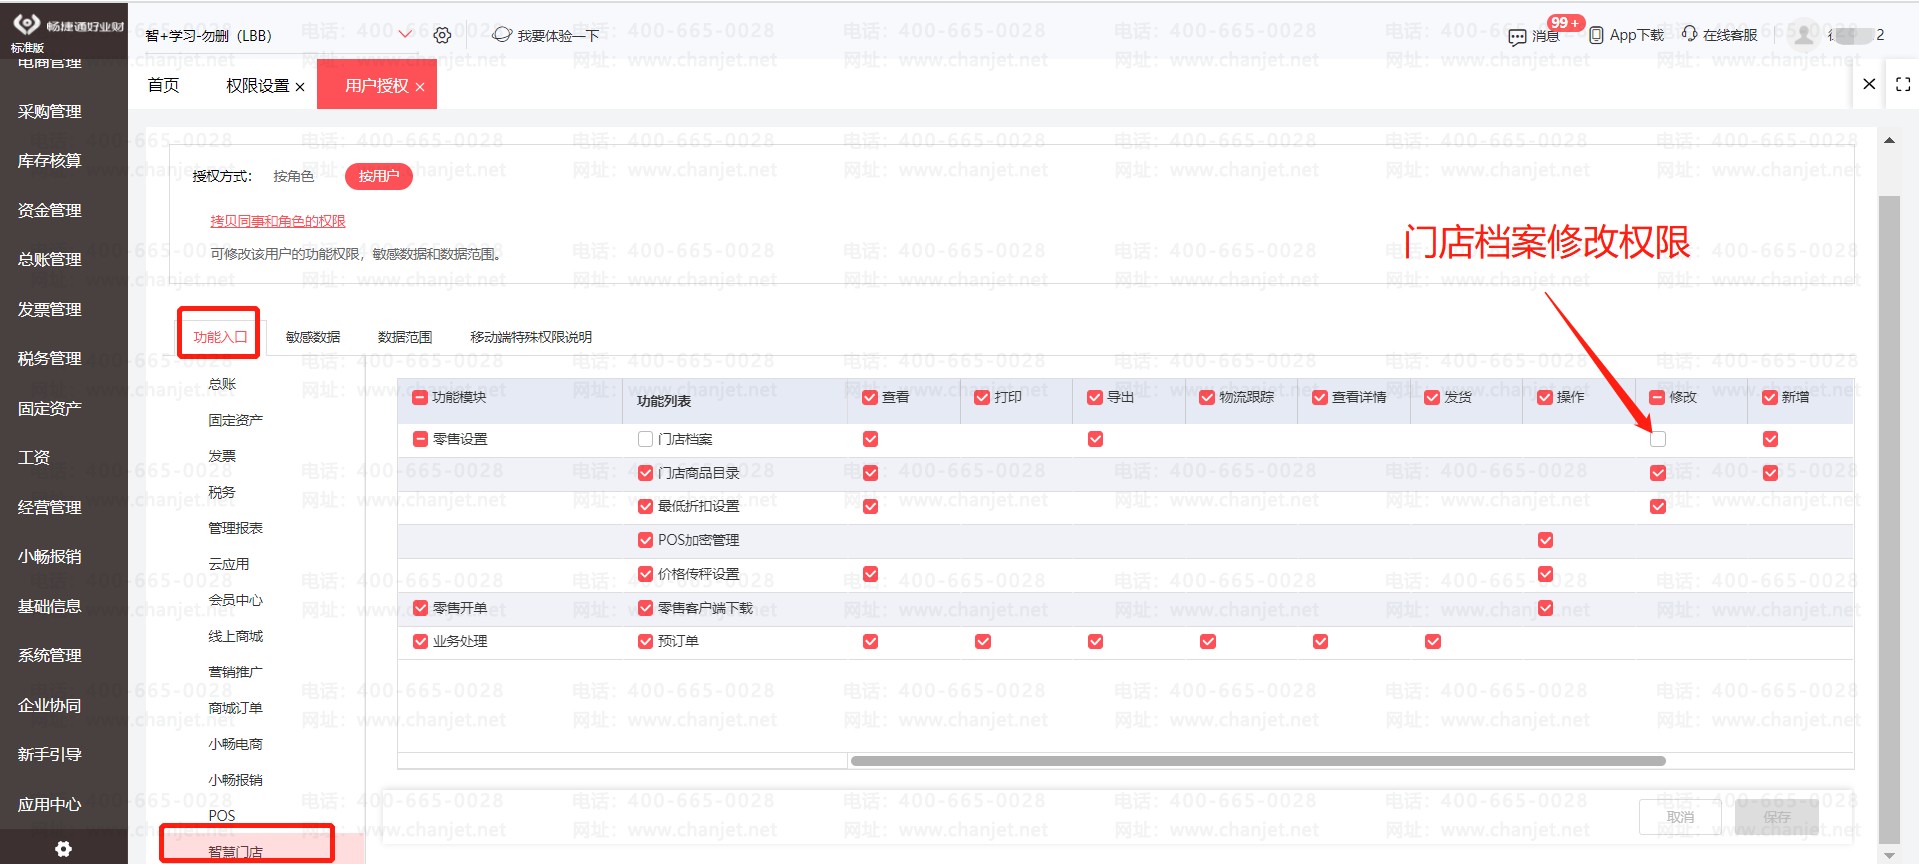Toggle the 新增 column header checkbox
Image resolution: width=1919 pixels, height=864 pixels.
pos(1770,397)
